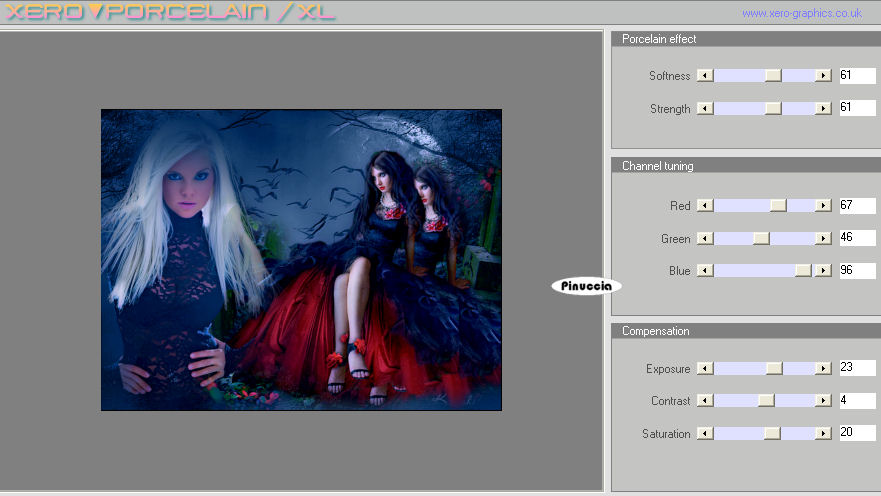881x496 pixels.
Task: Decrease Saturation with left arrow
Action: point(705,433)
